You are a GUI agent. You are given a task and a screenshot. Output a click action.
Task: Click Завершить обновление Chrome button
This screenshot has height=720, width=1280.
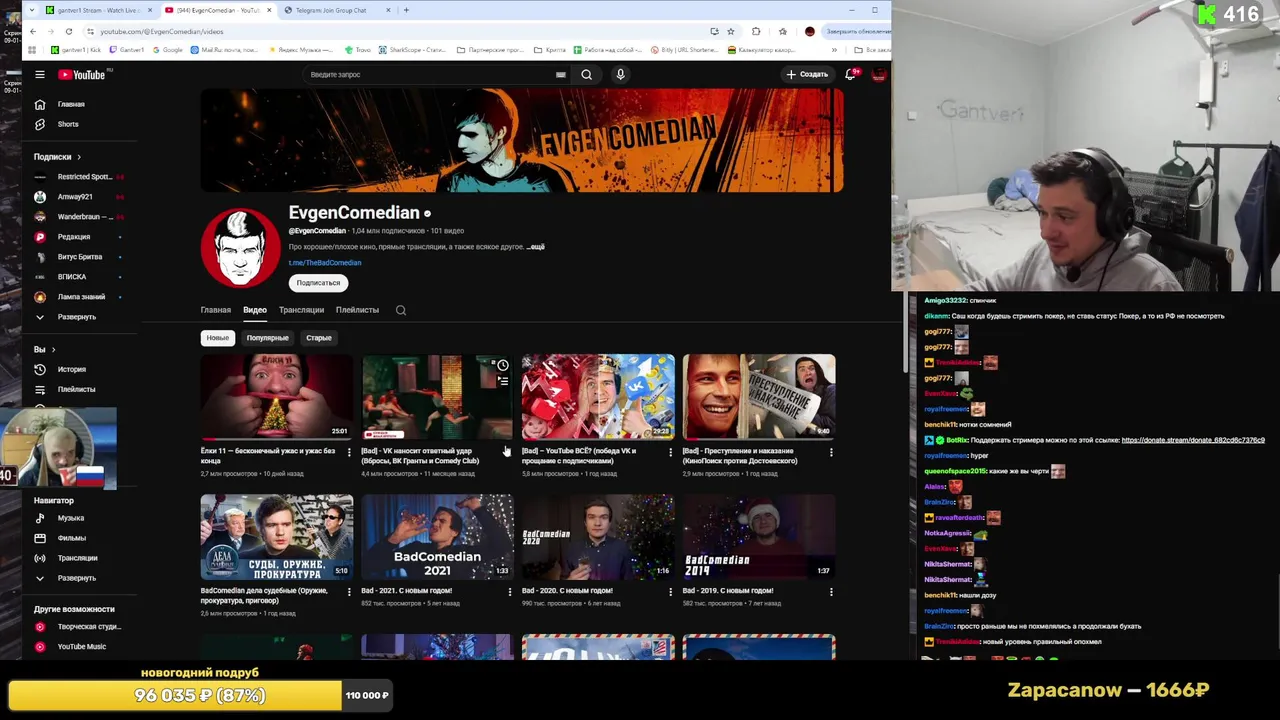[858, 31]
